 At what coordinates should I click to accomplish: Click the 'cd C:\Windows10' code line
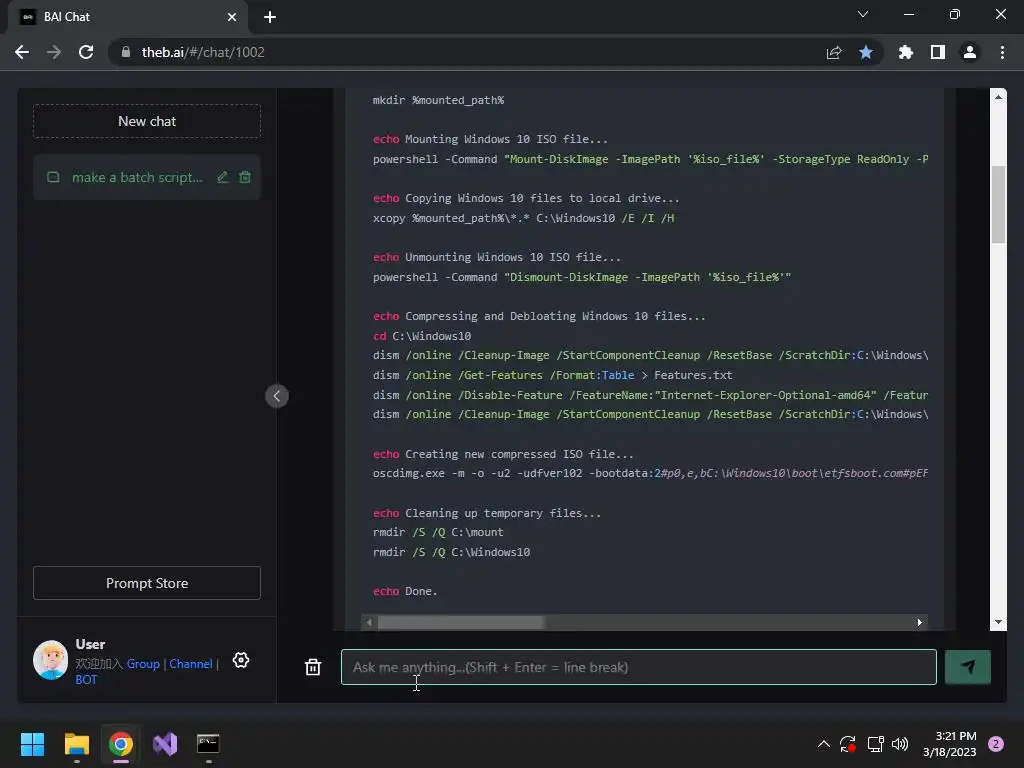(x=422, y=336)
